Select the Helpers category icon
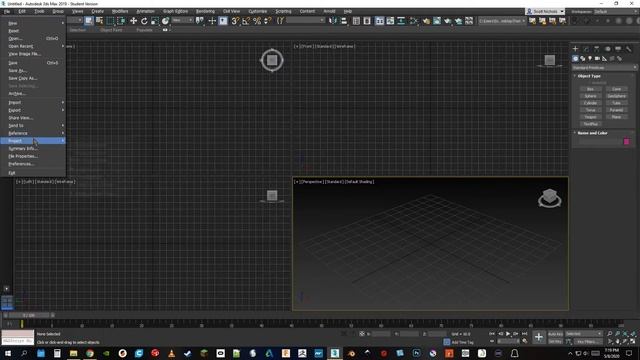640x360 pixels. [605, 59]
